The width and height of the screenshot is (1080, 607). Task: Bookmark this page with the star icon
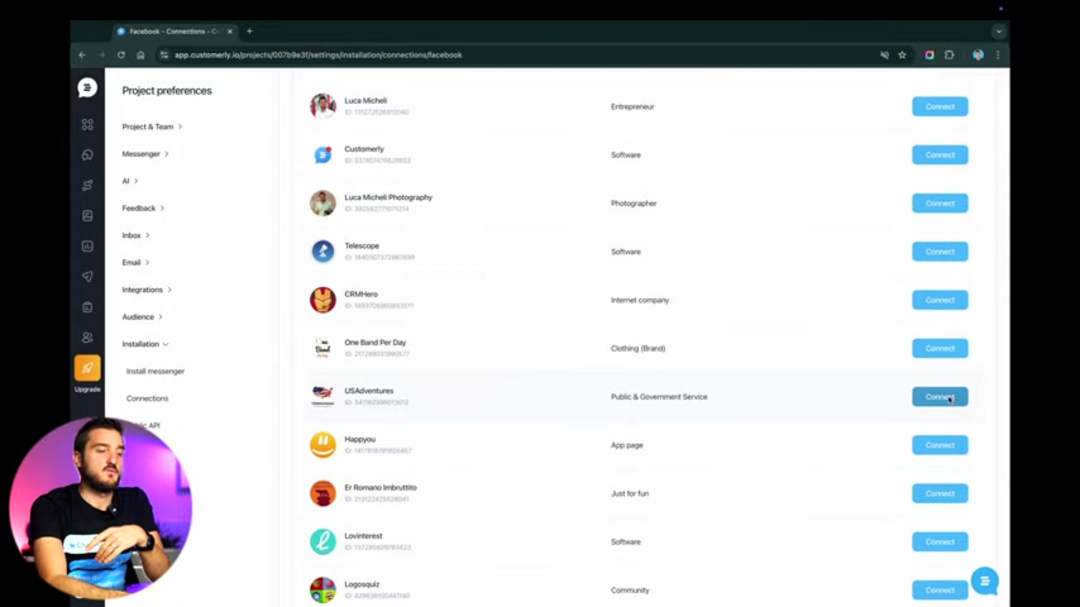pos(902,55)
